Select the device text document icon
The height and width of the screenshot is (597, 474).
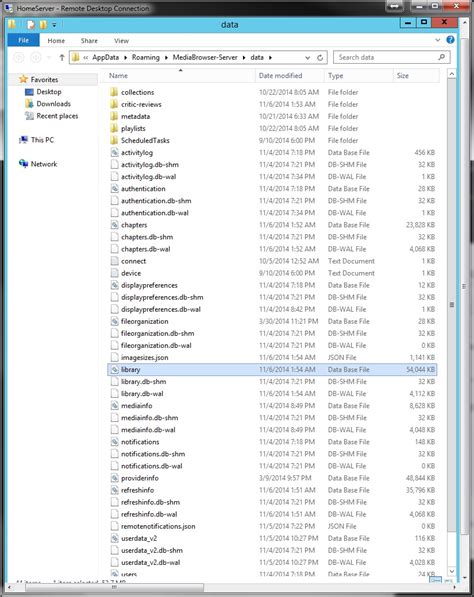pos(114,273)
